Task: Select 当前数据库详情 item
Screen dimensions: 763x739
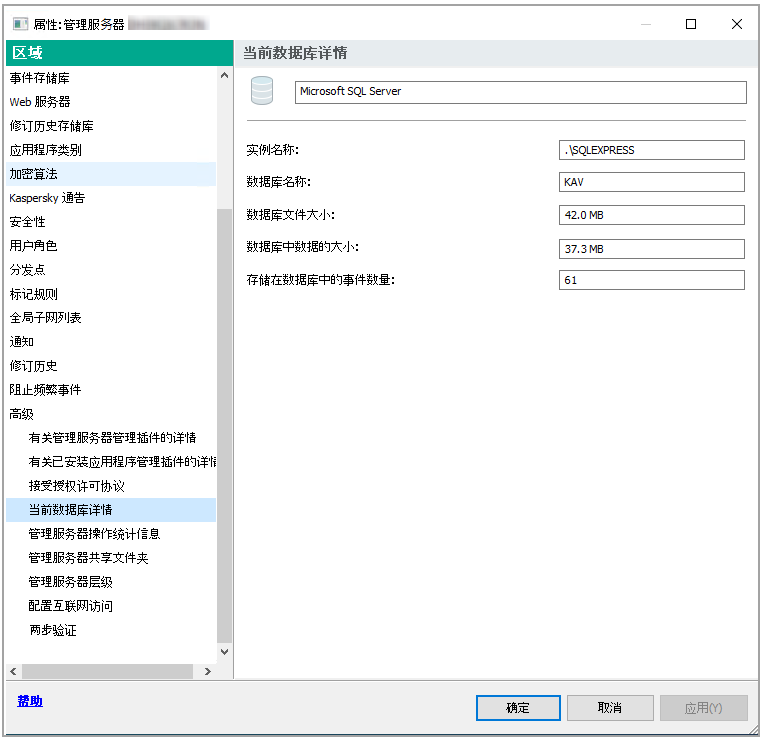Action: (111, 510)
